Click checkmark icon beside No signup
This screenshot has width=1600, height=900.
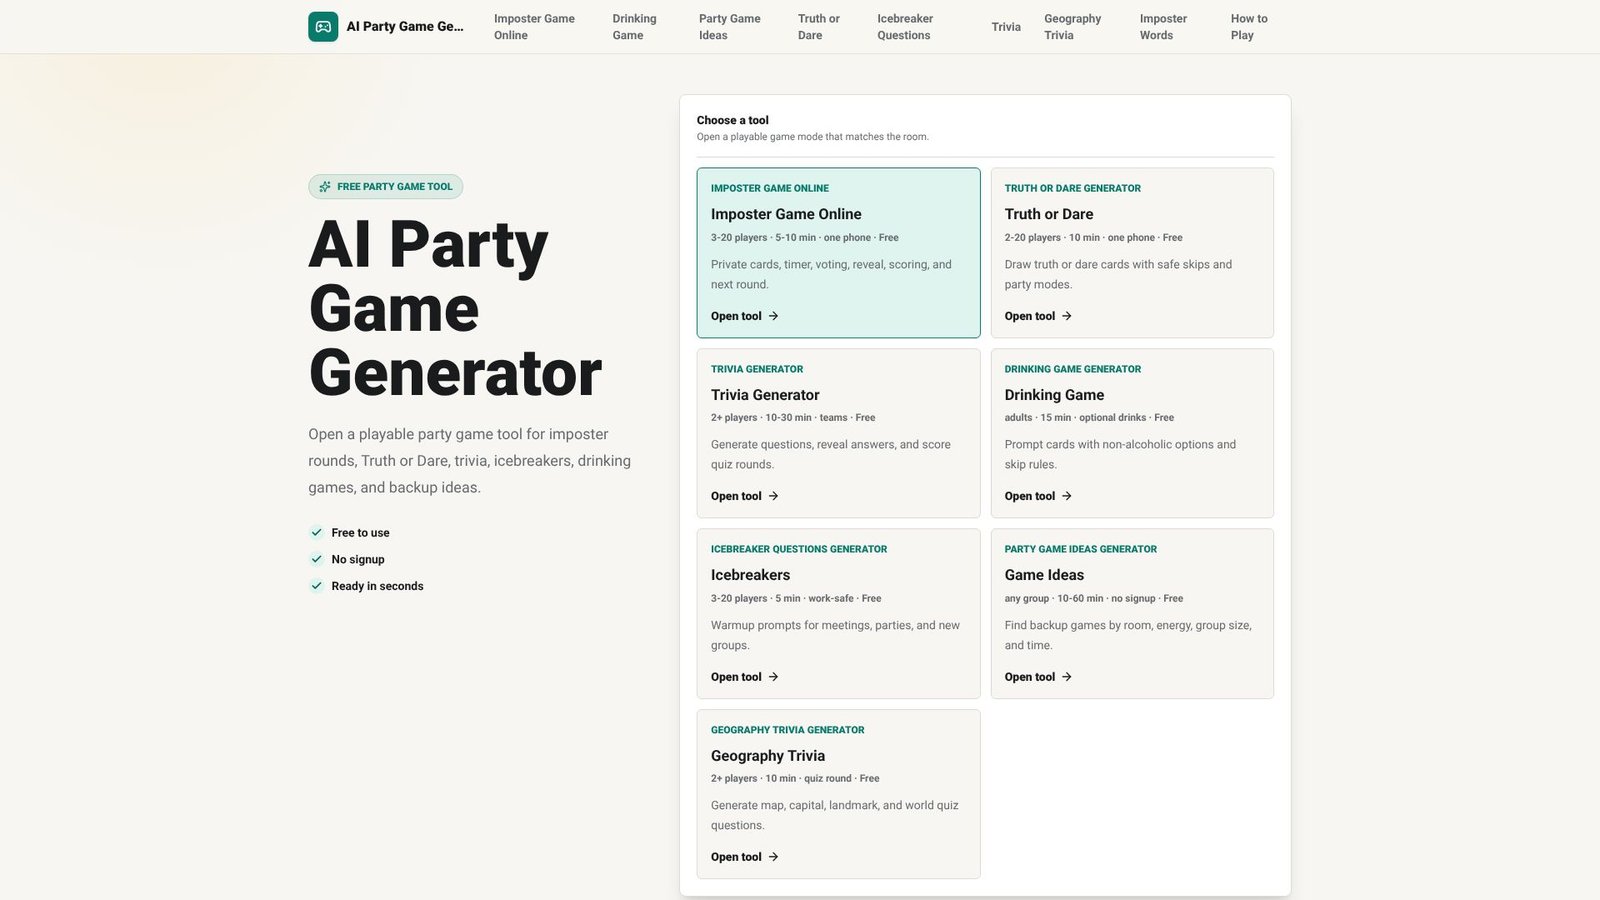click(317, 559)
